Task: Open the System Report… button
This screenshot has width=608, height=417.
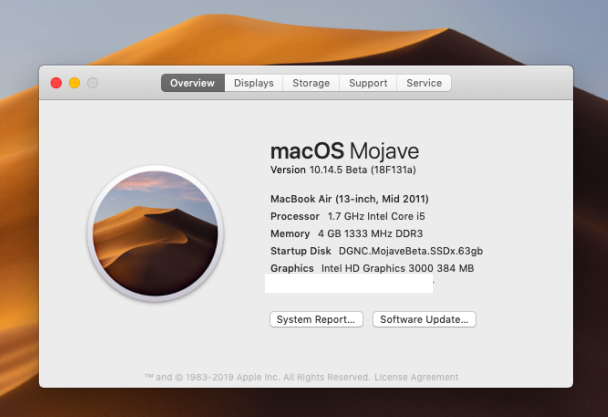Action: [x=316, y=319]
